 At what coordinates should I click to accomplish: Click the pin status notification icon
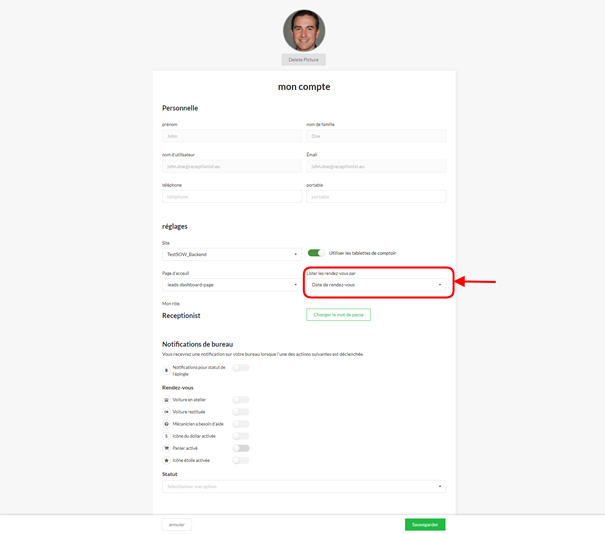tap(166, 370)
